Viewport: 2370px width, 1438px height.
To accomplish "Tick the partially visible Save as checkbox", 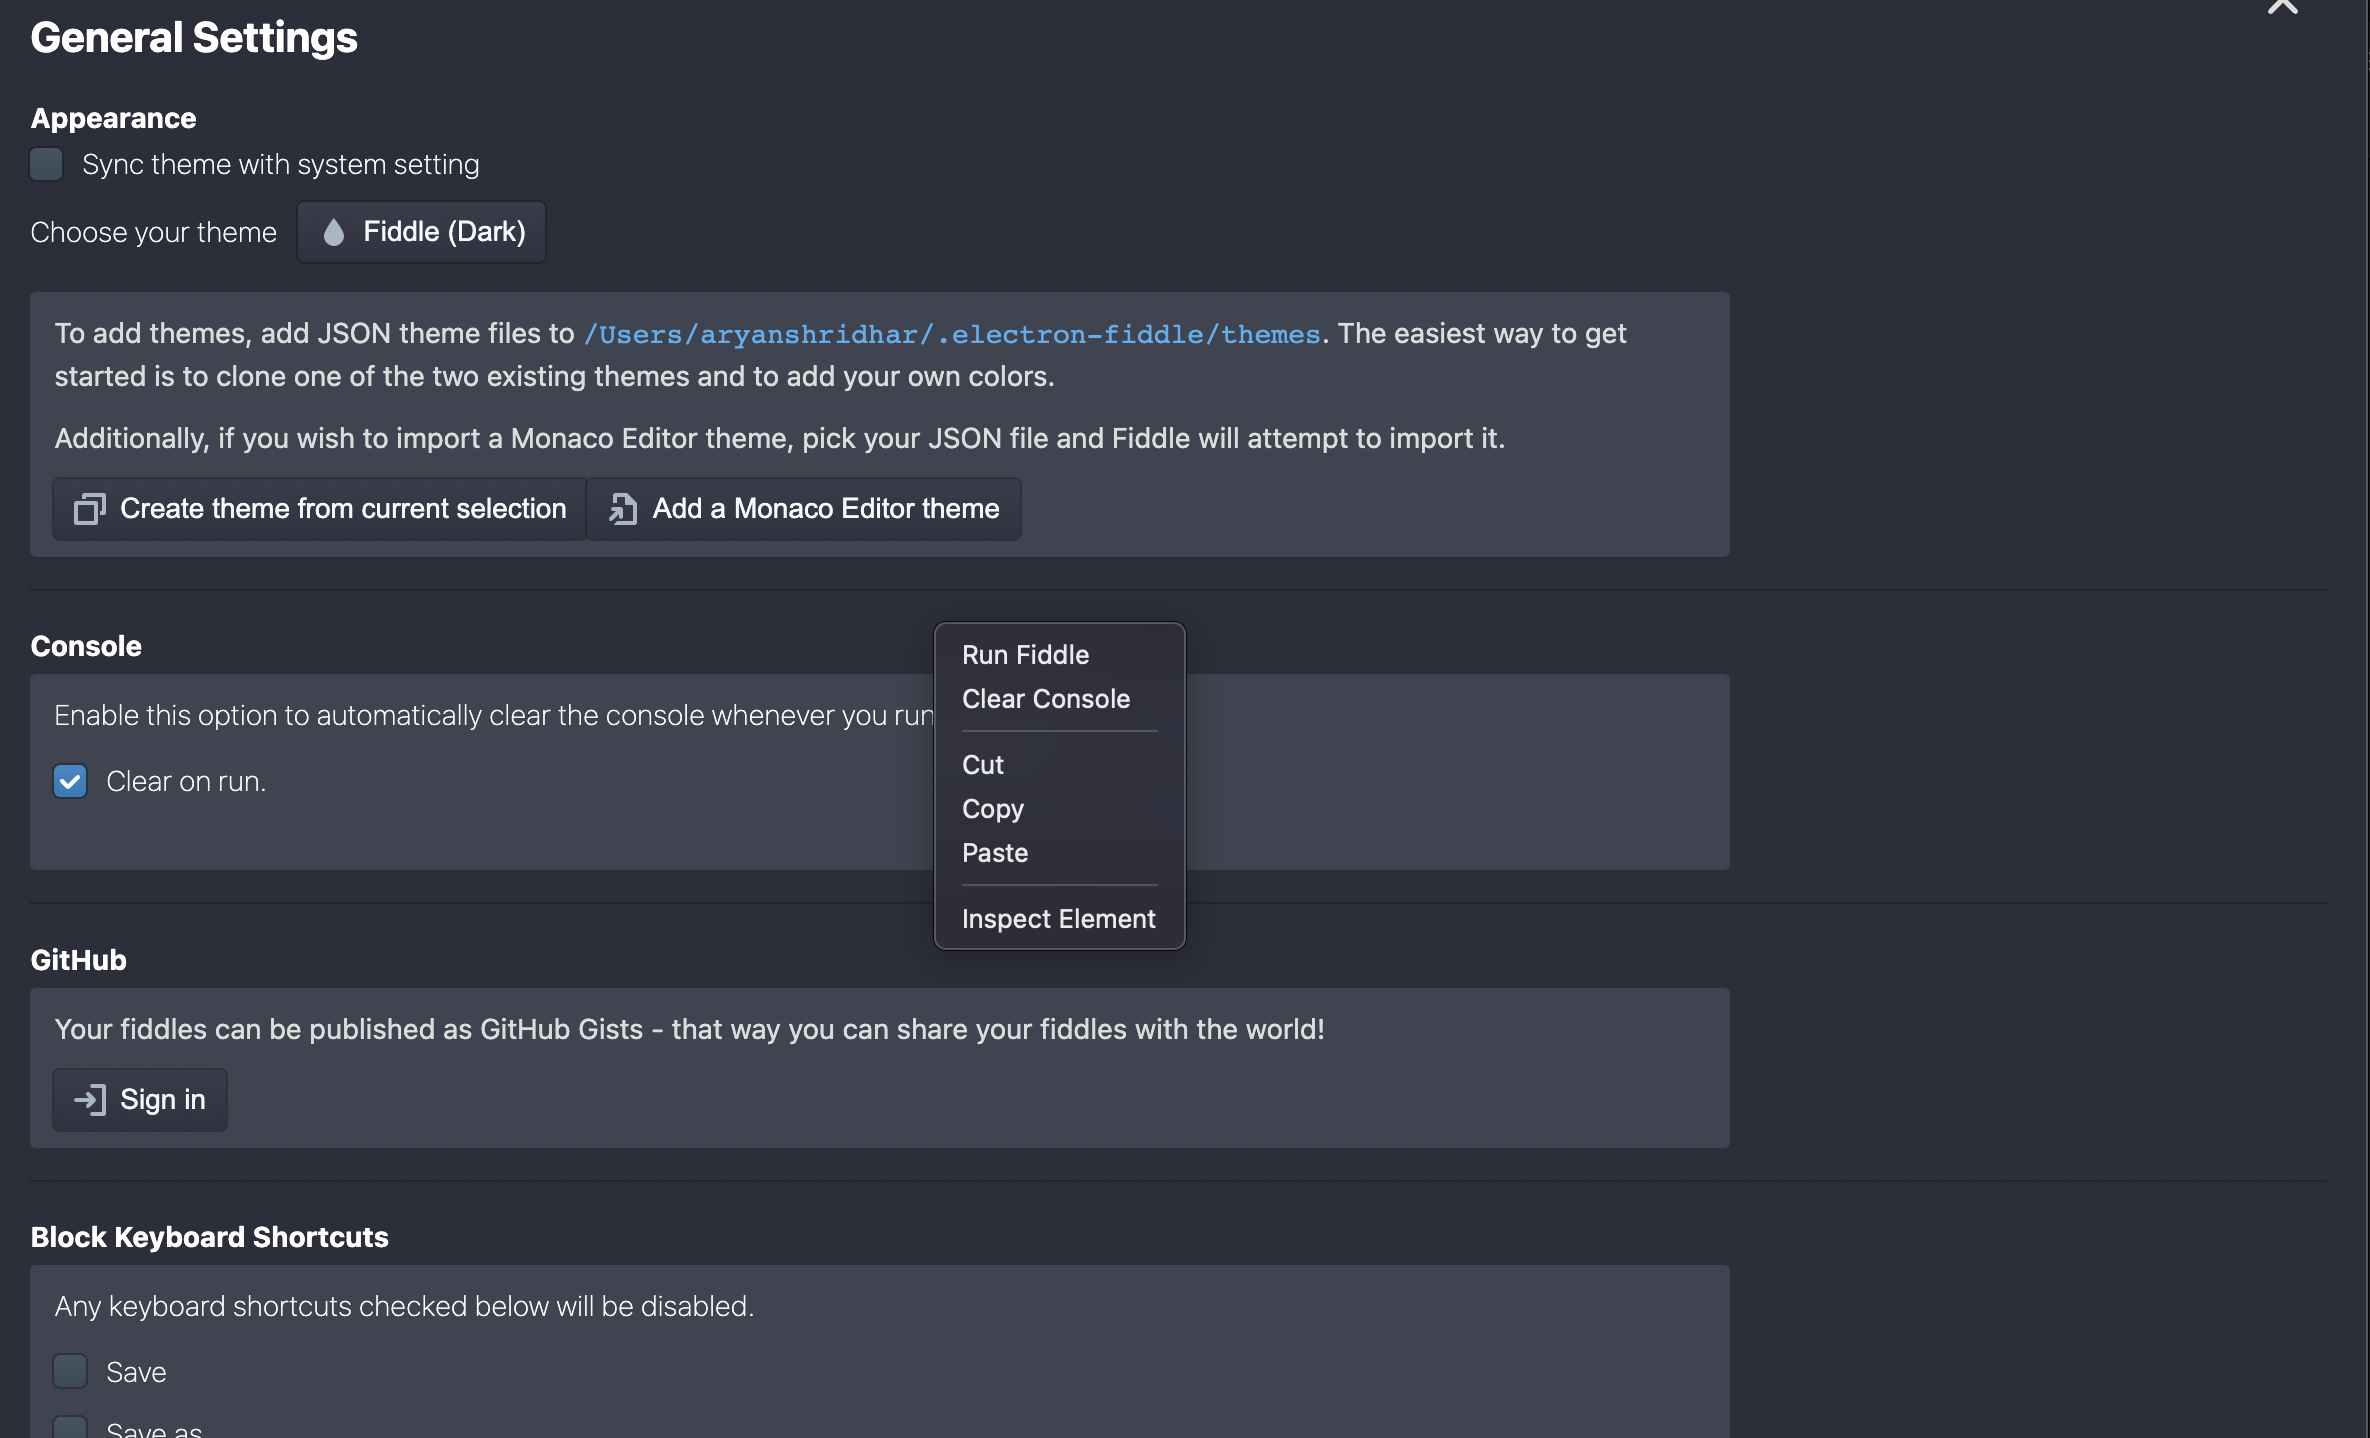I will [70, 1428].
